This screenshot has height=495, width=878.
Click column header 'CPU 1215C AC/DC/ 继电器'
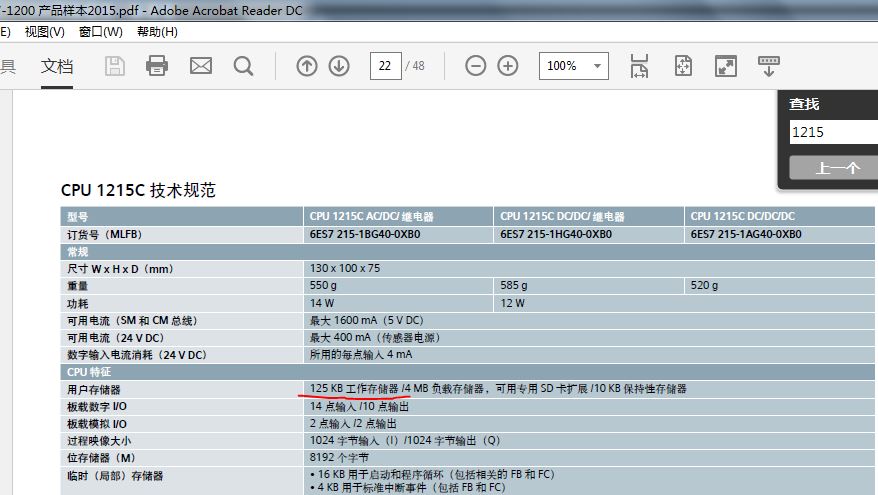click(x=371, y=216)
